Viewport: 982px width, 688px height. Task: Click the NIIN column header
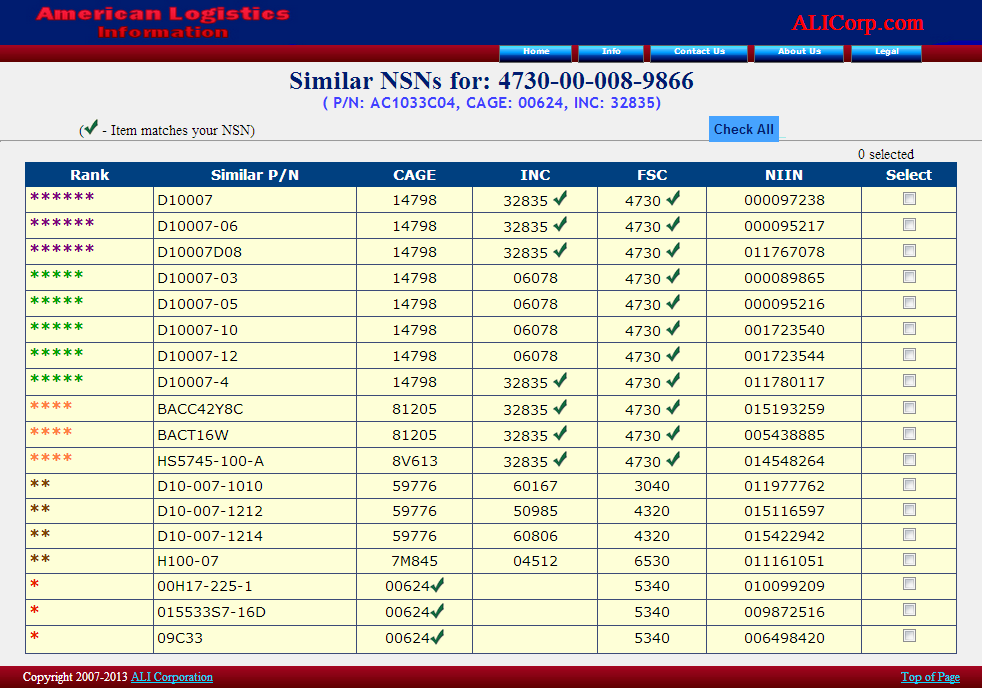(x=784, y=175)
